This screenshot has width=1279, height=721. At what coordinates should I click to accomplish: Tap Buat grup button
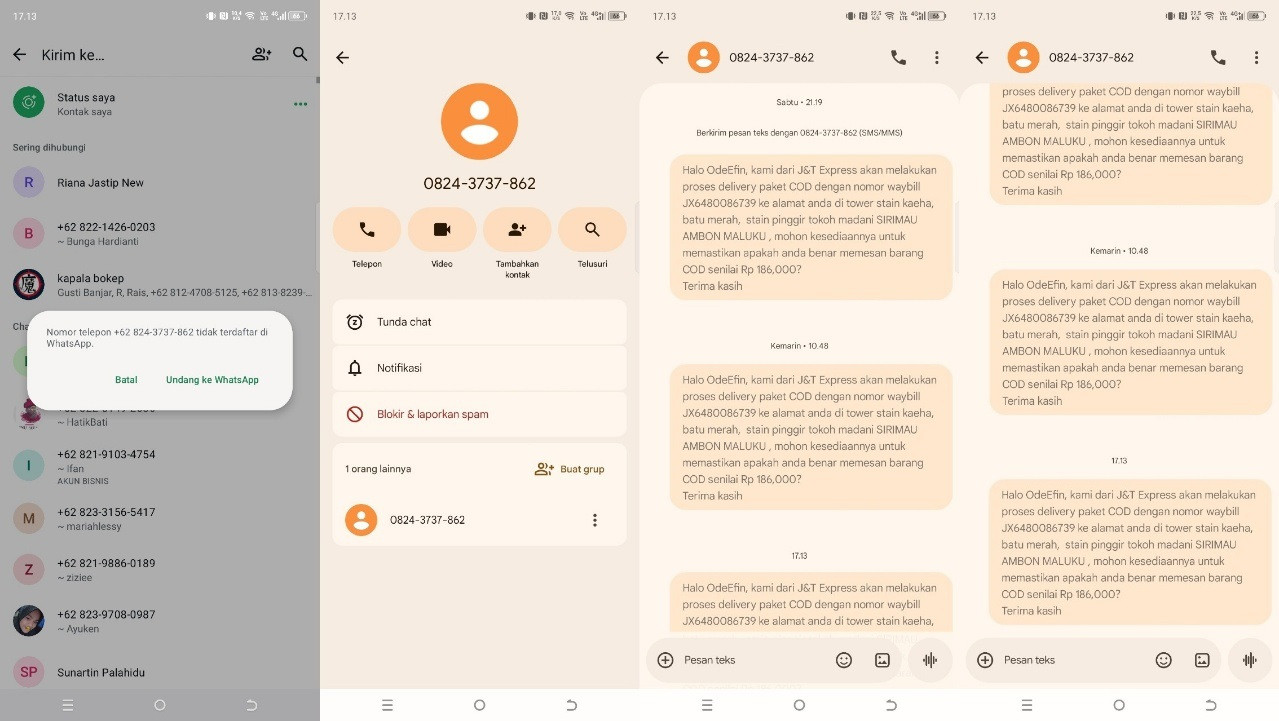click(569, 469)
